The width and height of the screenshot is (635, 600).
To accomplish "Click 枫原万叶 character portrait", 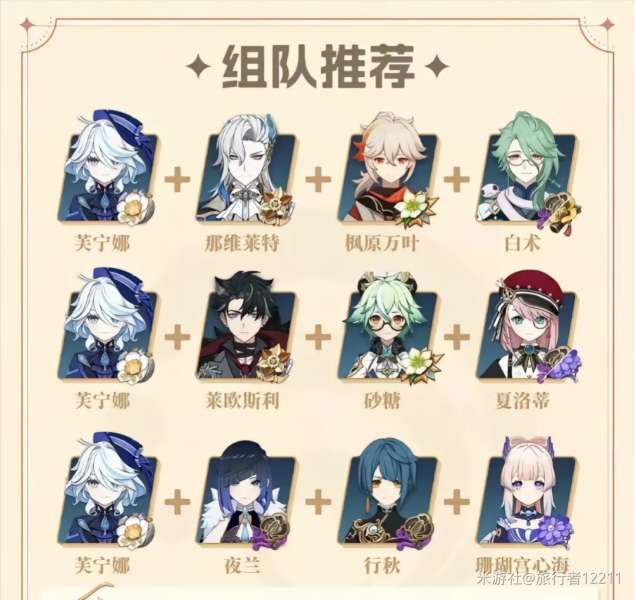I will point(388,168).
